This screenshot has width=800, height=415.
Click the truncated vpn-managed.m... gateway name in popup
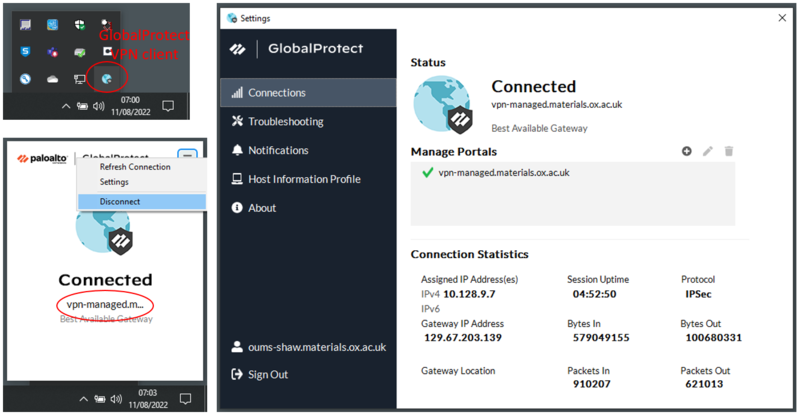(105, 304)
